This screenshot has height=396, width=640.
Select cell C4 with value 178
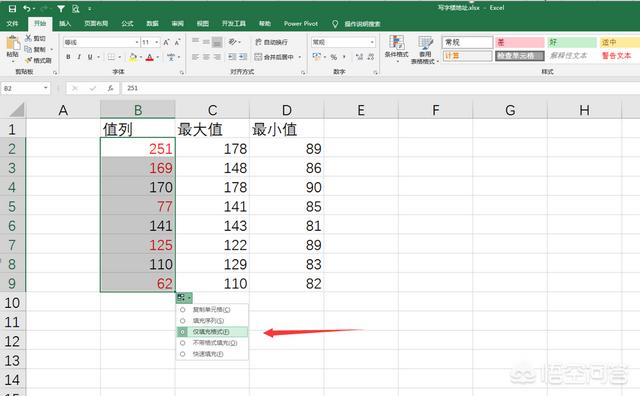(212, 187)
